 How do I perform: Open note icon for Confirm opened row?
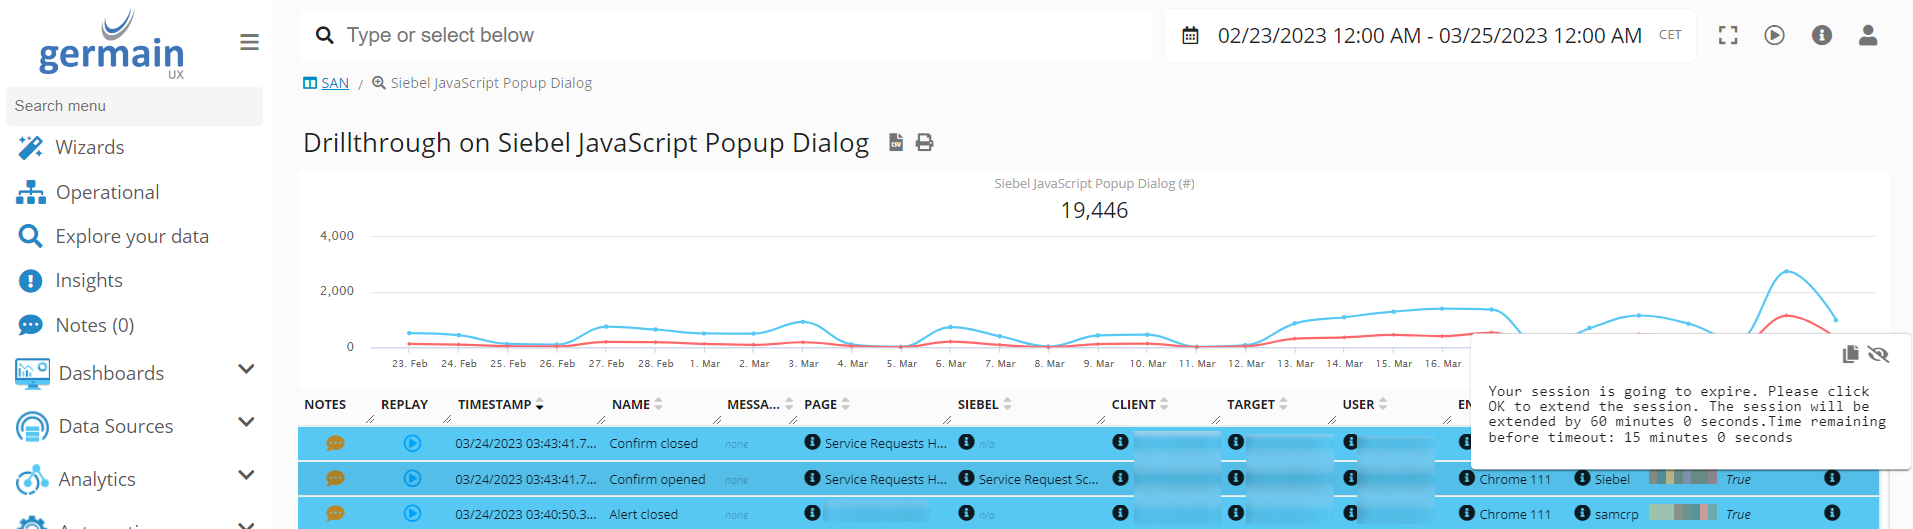(x=335, y=479)
